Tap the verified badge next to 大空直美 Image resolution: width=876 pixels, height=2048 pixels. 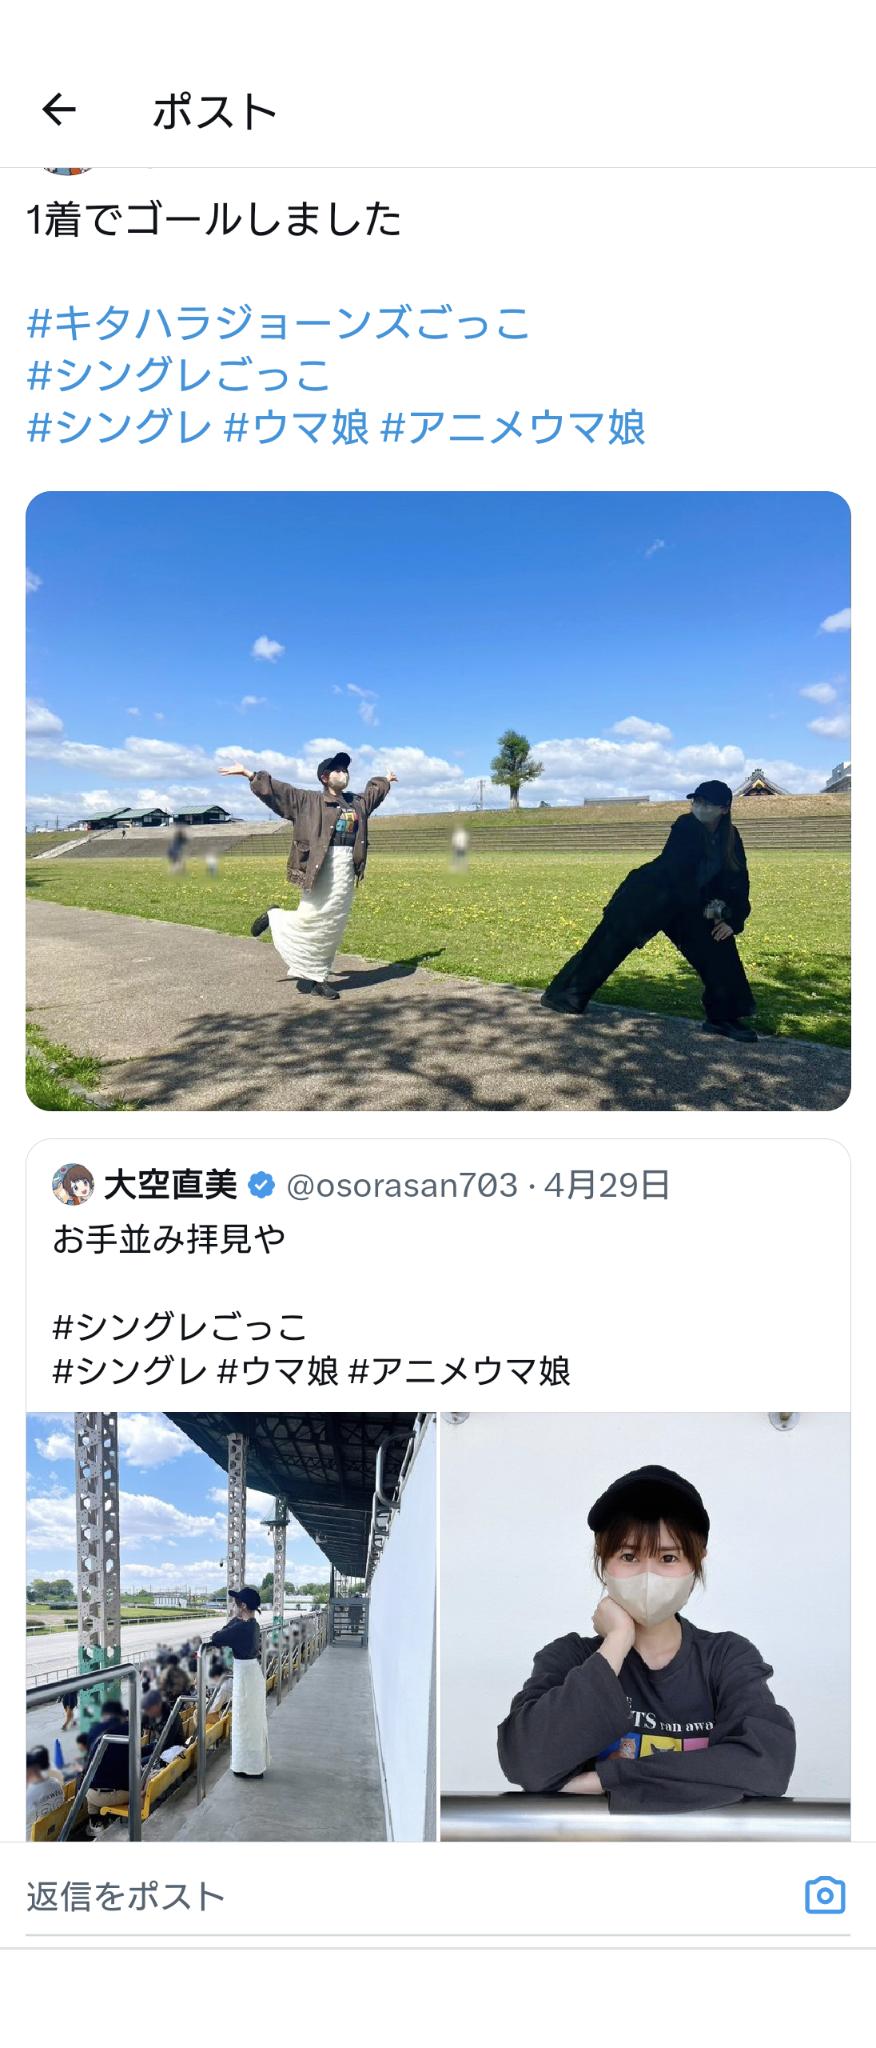tap(261, 1185)
